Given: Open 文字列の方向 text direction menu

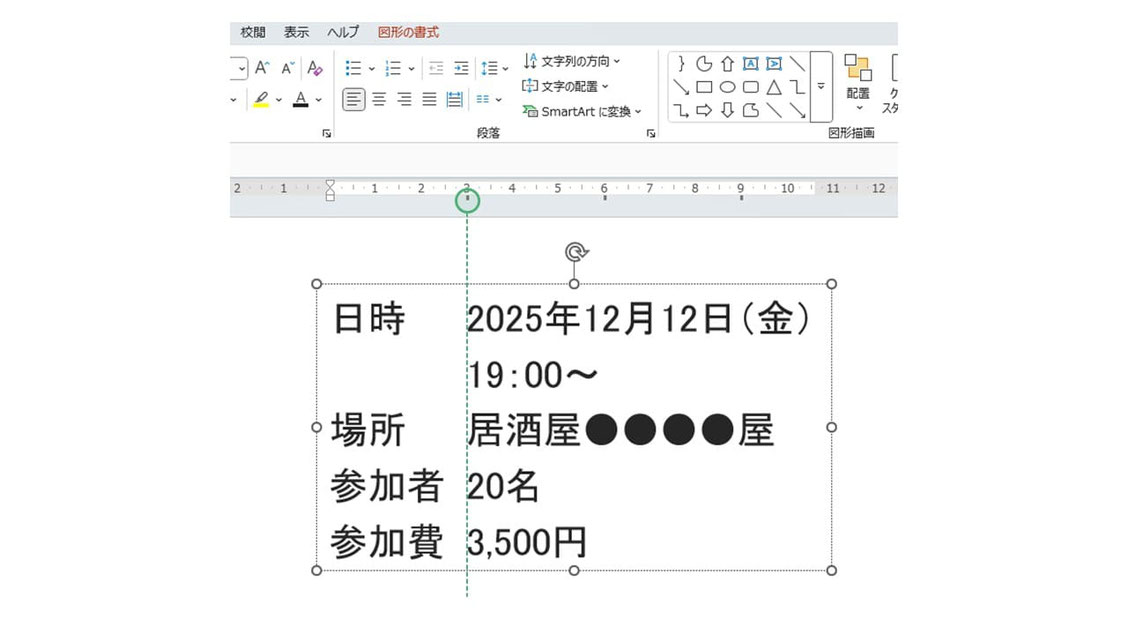Looking at the screenshot, I should click(x=572, y=61).
